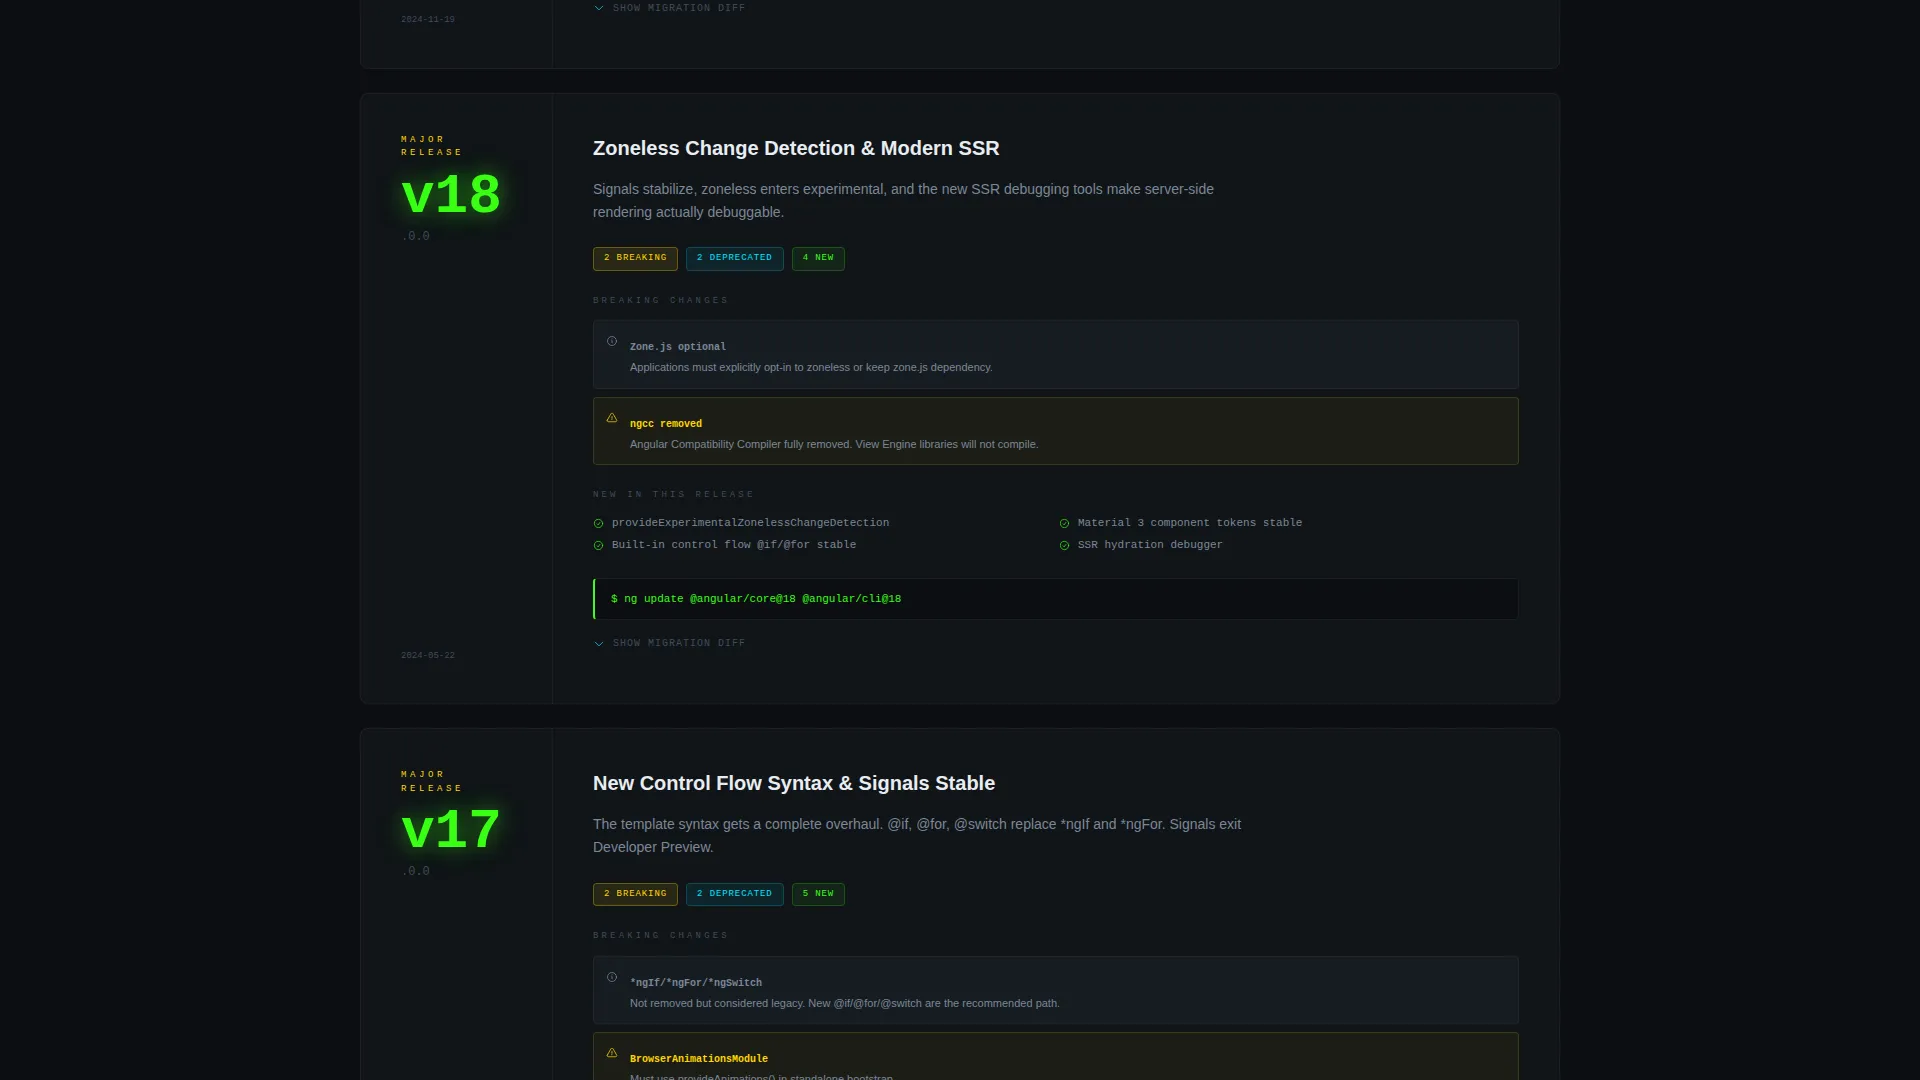The image size is (1920, 1080).
Task: Click the ng update @angular/core@18 command block
Action: (1055, 599)
